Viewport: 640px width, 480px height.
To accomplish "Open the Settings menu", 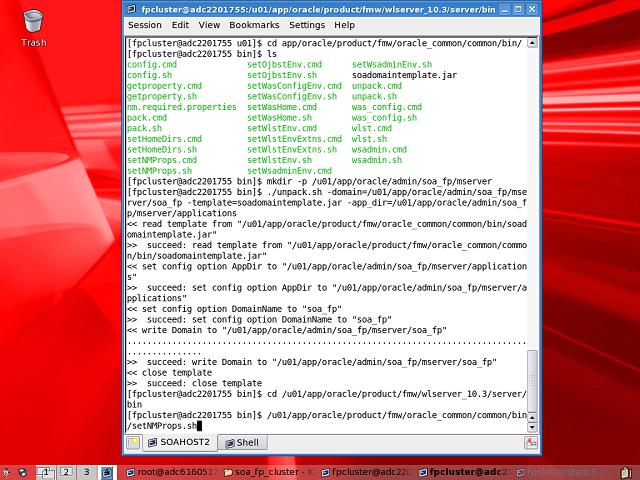I will tap(307, 25).
